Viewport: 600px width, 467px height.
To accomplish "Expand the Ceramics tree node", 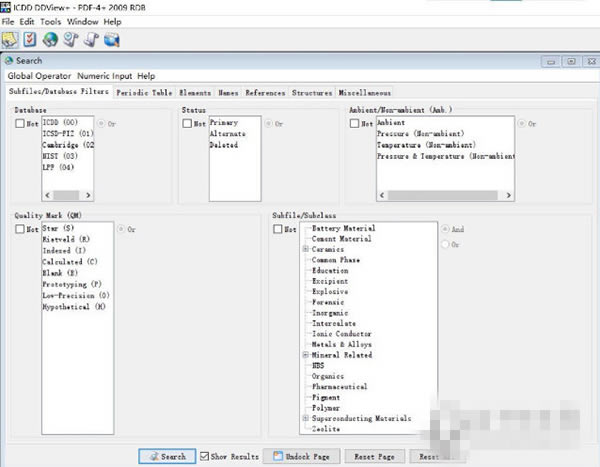I will click(x=305, y=250).
